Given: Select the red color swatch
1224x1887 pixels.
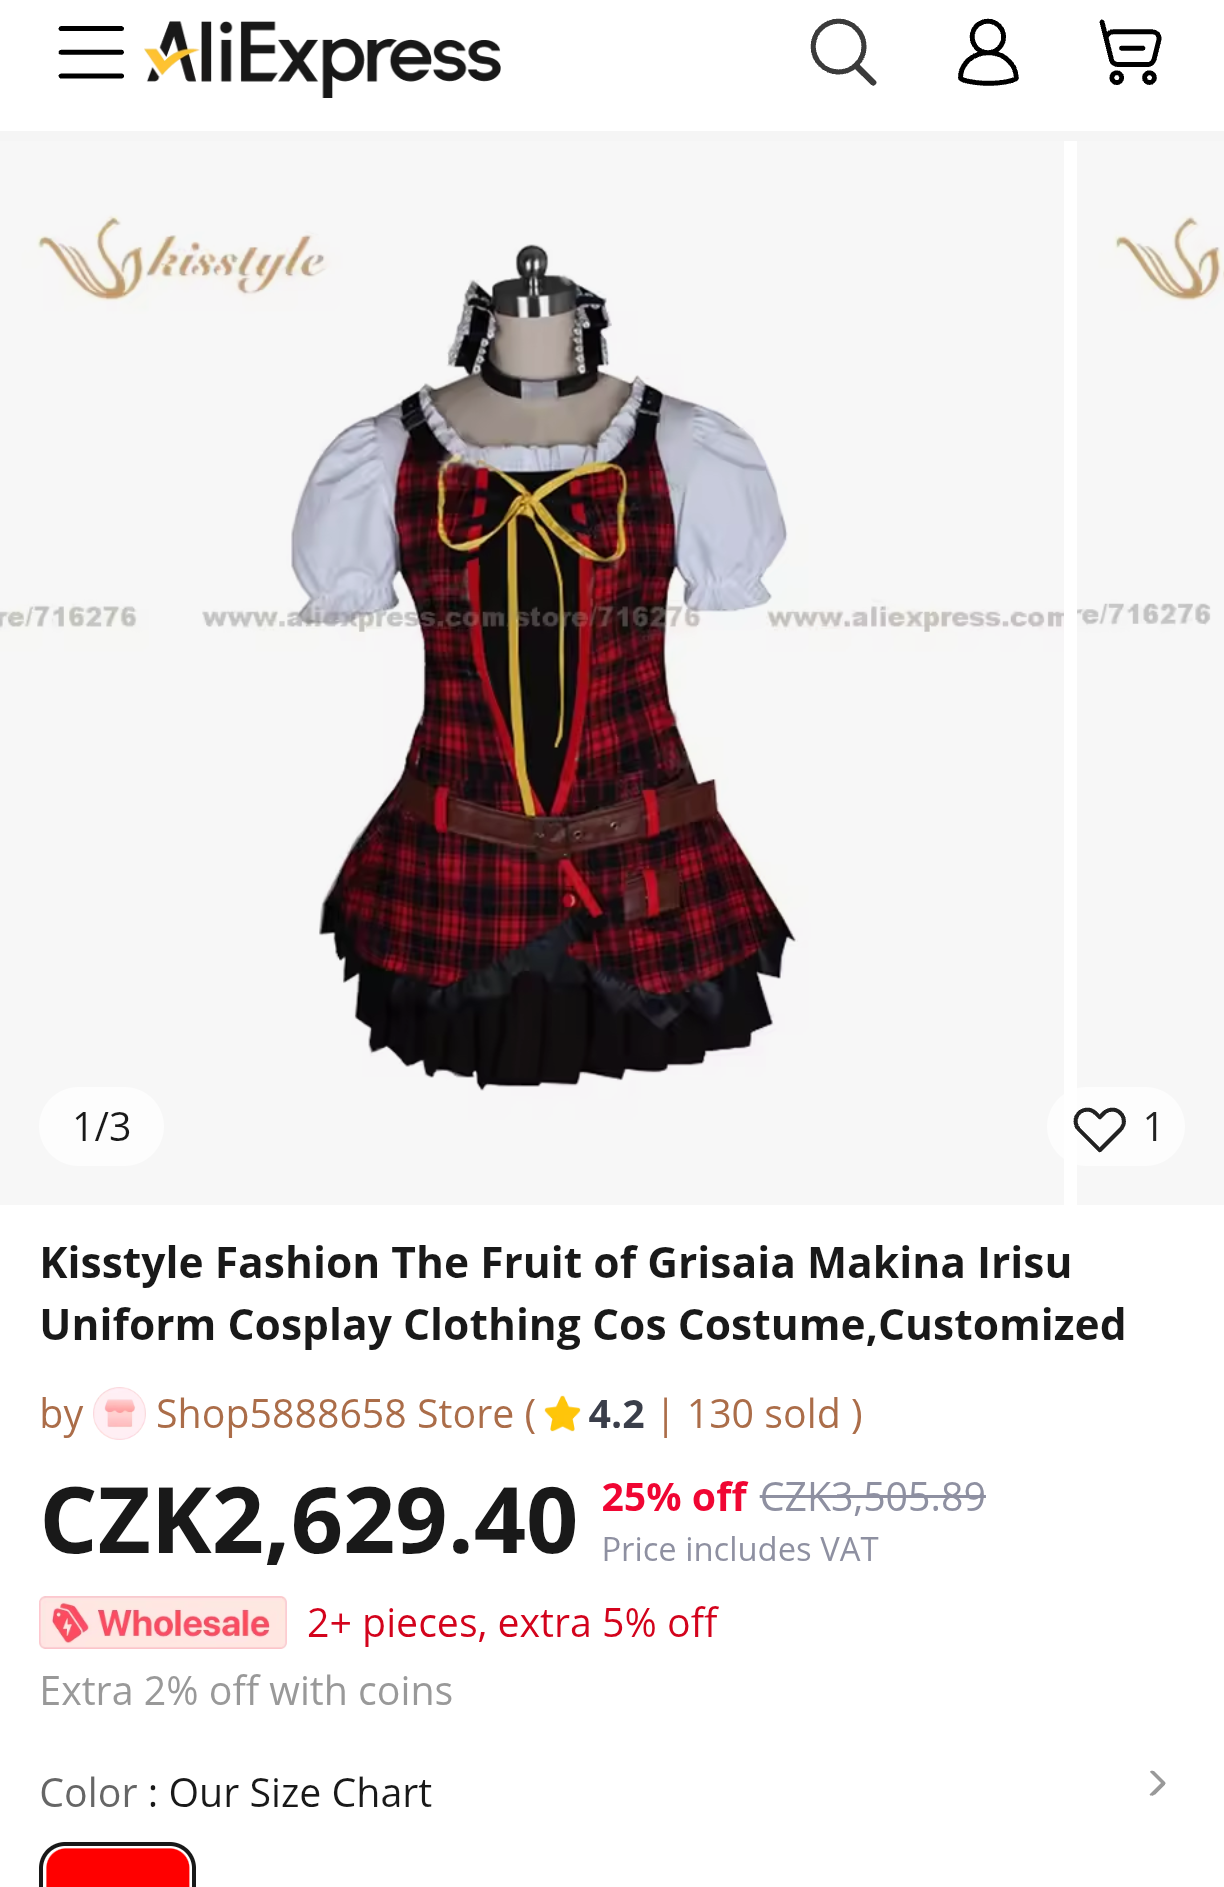Looking at the screenshot, I should coord(117,1865).
